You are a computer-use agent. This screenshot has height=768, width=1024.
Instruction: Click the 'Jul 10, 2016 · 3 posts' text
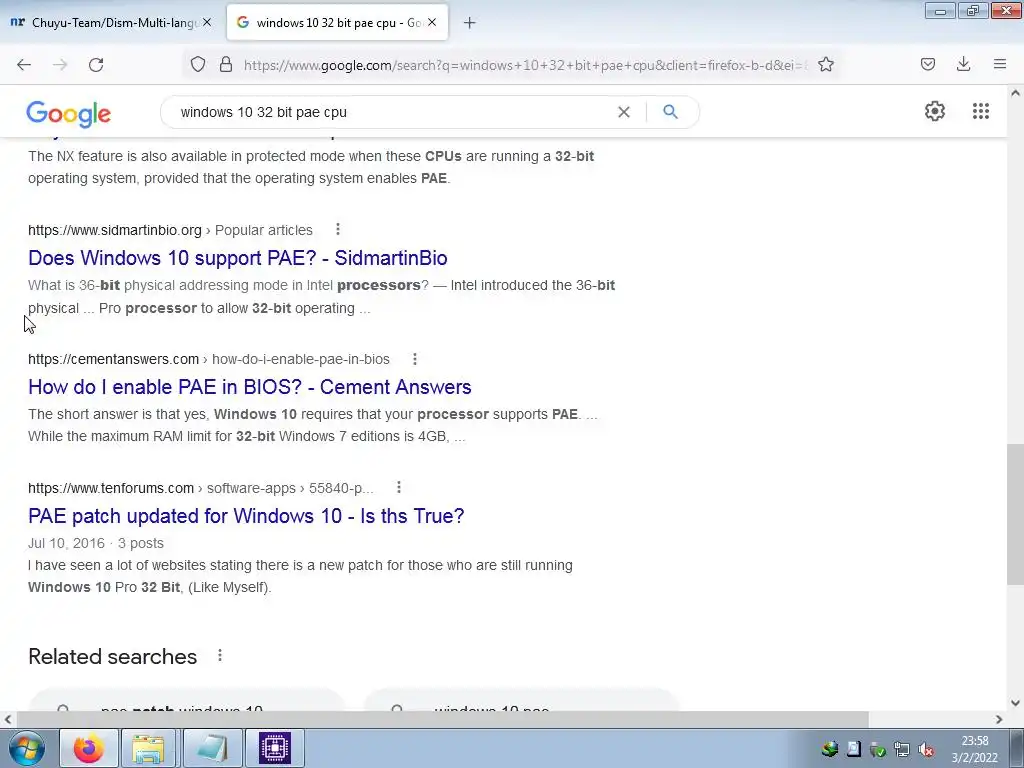pyautogui.click(x=96, y=543)
